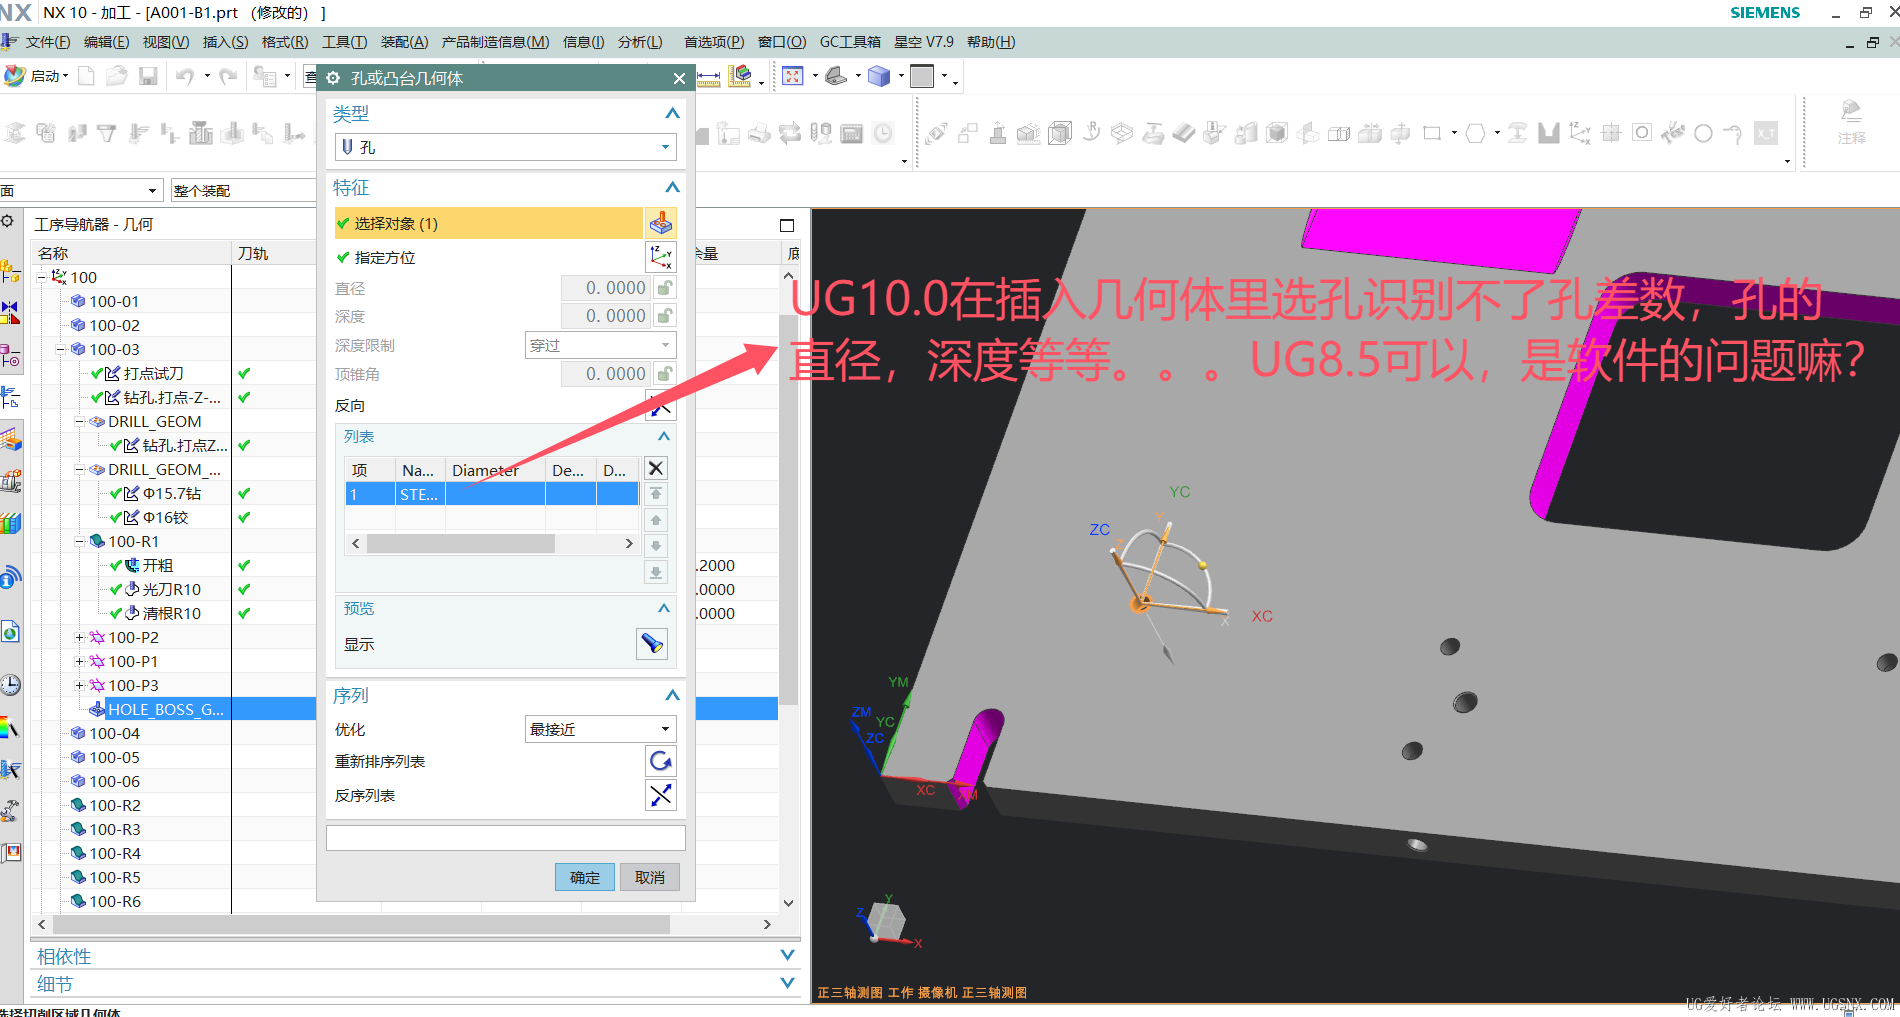1900x1017 pixels.
Task: Click the shaded cube rendering style icon
Action: pyautogui.click(x=879, y=77)
